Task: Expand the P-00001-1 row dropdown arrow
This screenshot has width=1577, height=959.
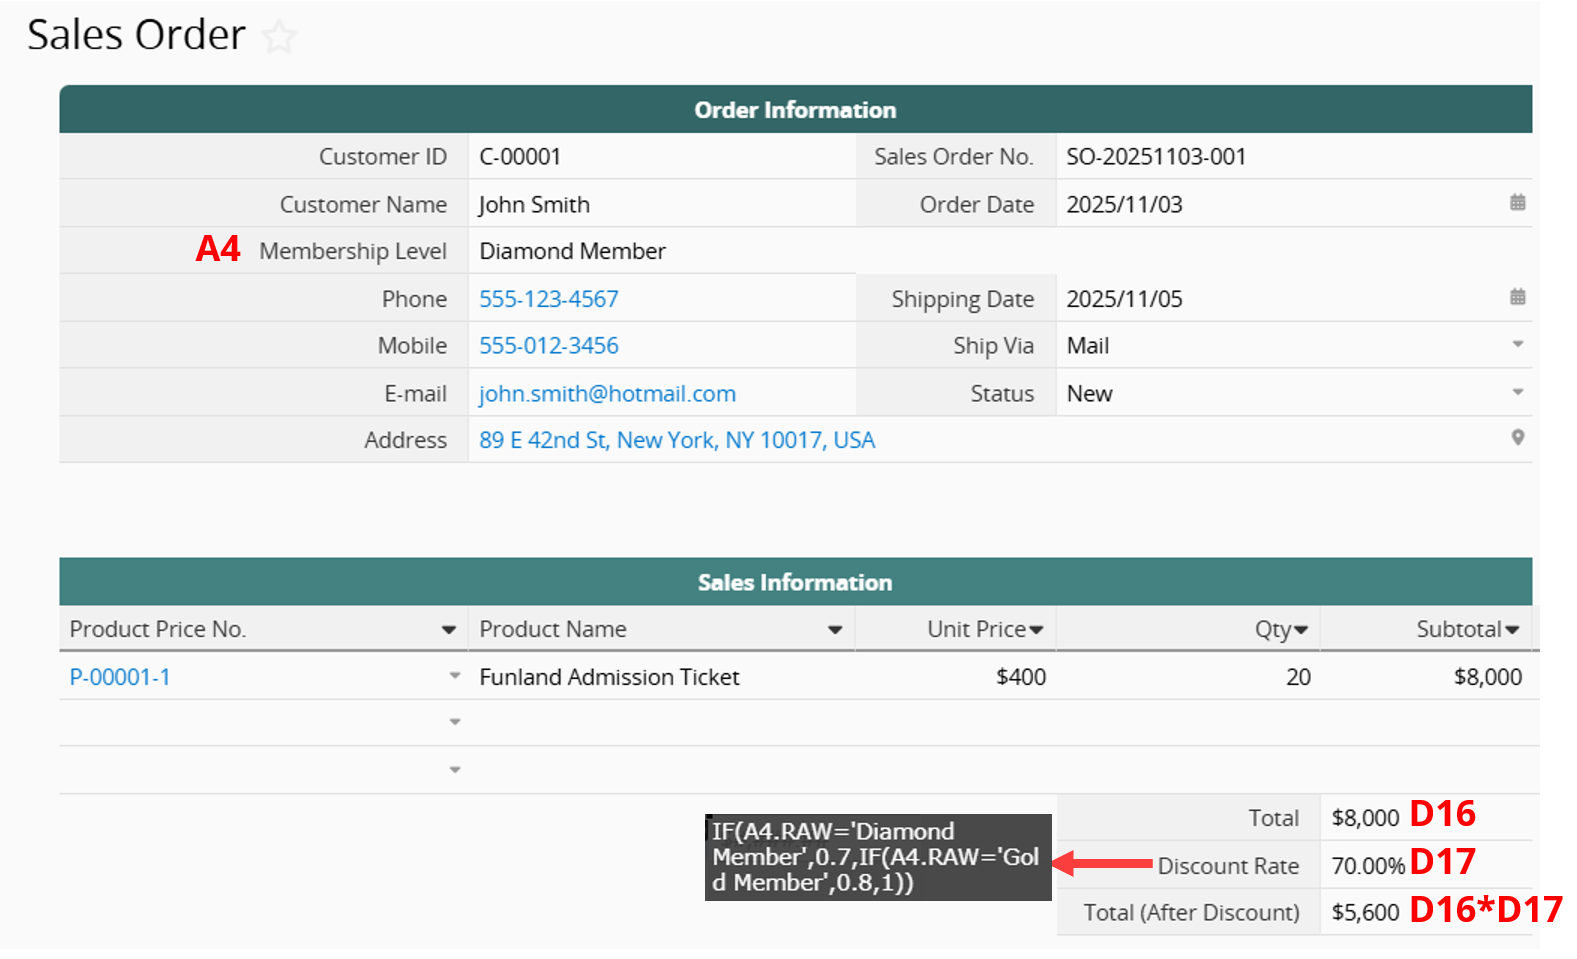Action: coord(455,676)
